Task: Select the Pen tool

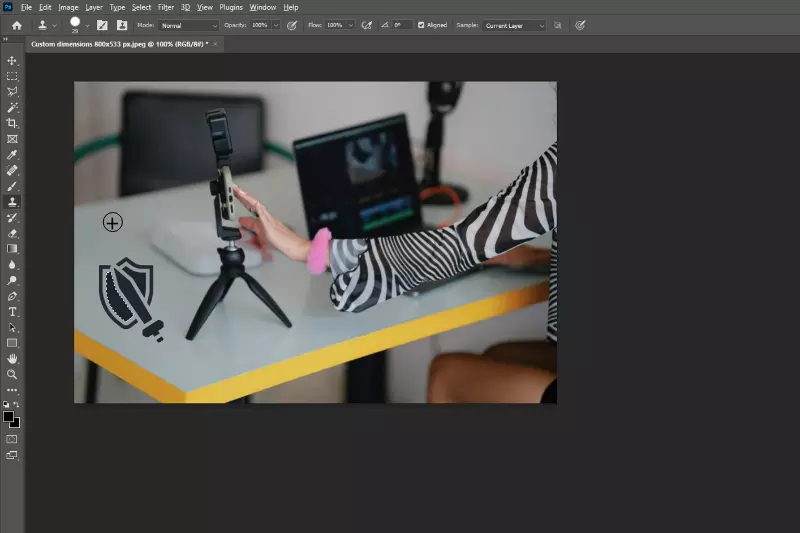Action: pos(12,296)
